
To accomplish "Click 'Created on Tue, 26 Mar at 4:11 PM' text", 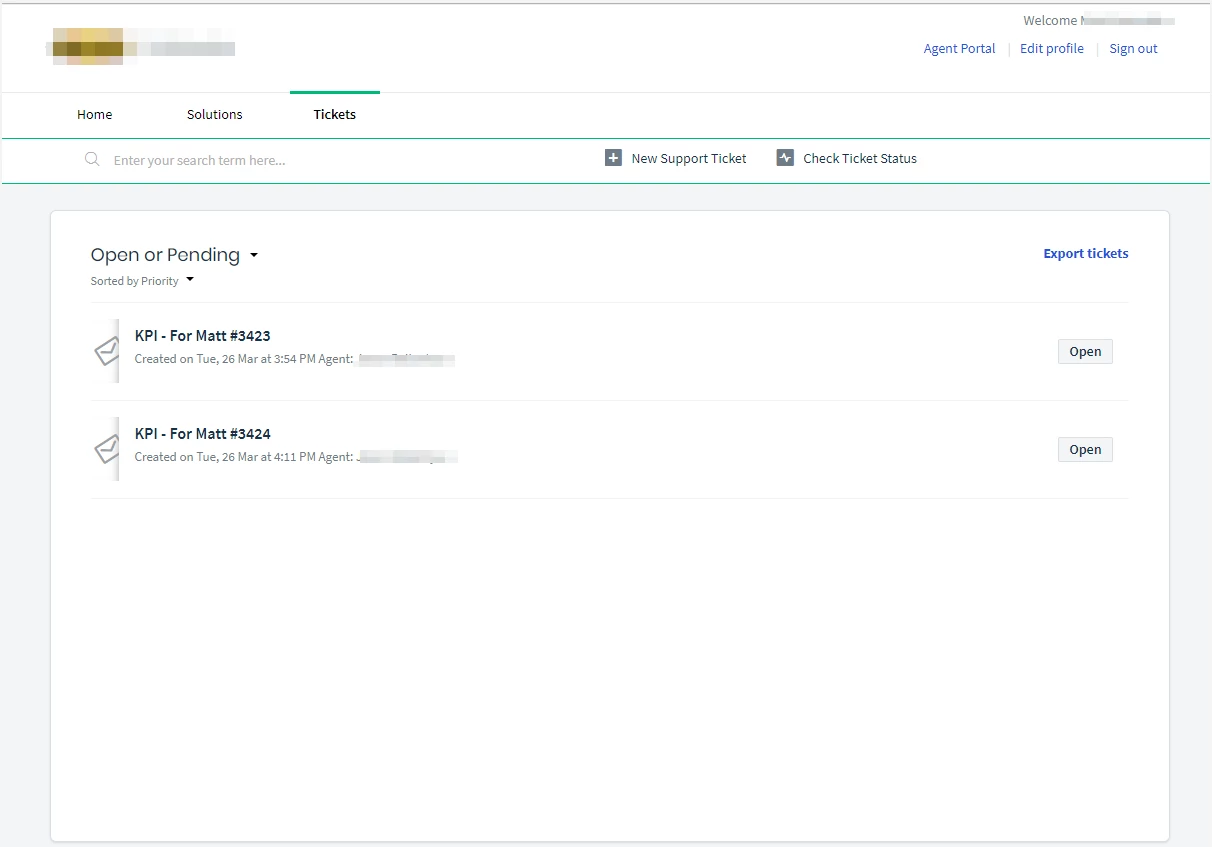I will (x=225, y=457).
